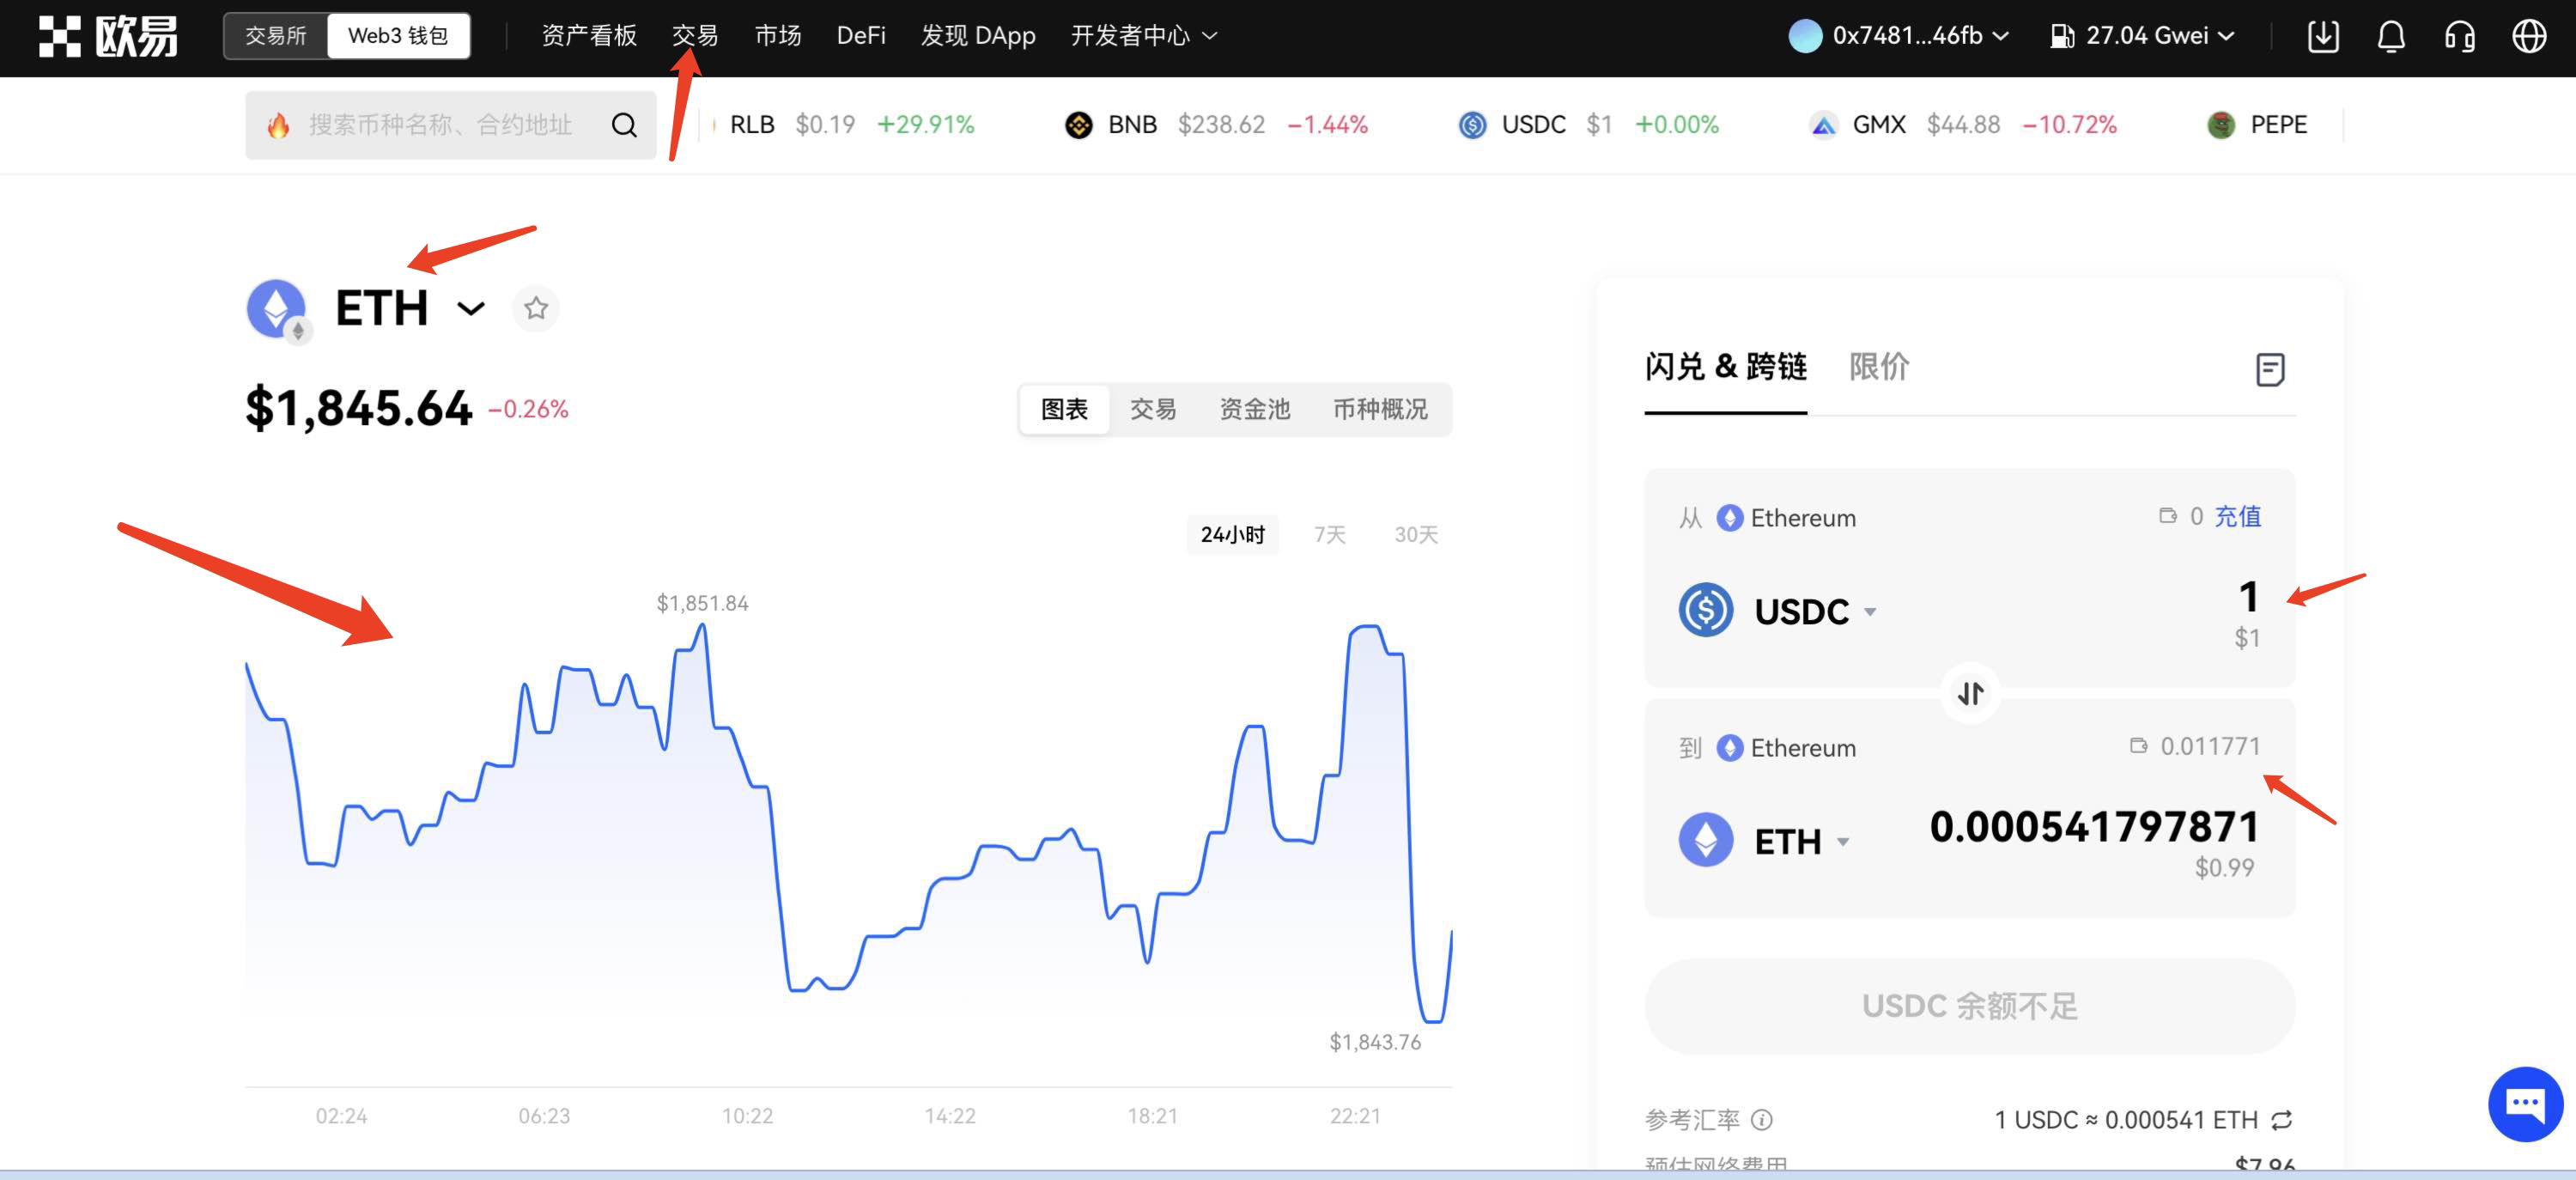Image resolution: width=2576 pixels, height=1180 pixels.
Task: Switch to the 交易所 exchange toggle
Action: tap(276, 36)
